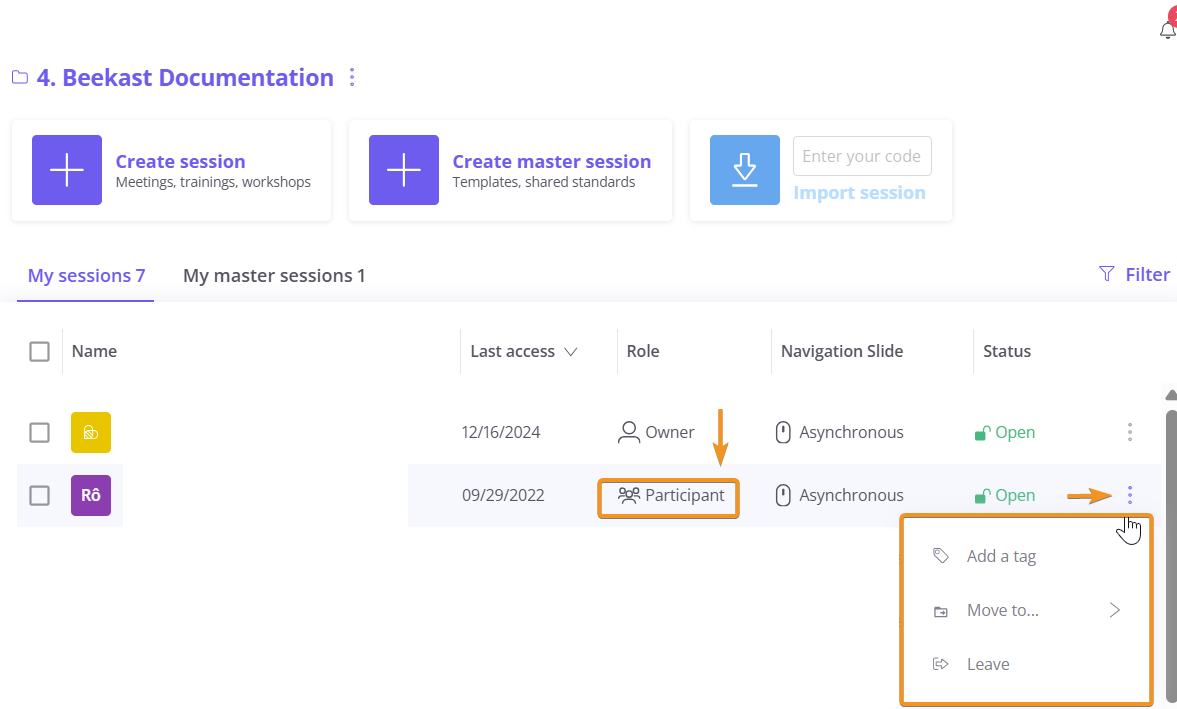Click the blue download Import session icon
The image size is (1177, 709).
coord(745,170)
